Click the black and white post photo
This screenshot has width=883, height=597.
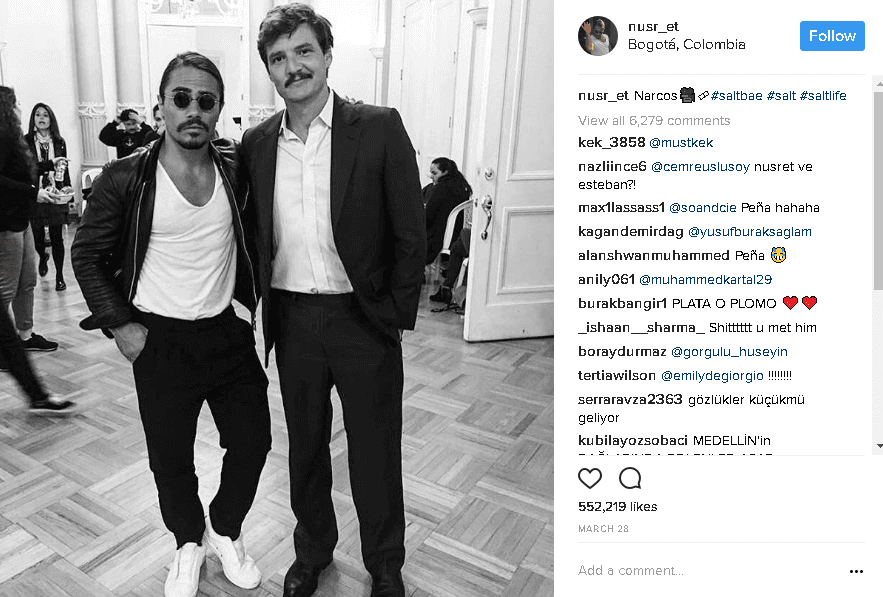277,298
